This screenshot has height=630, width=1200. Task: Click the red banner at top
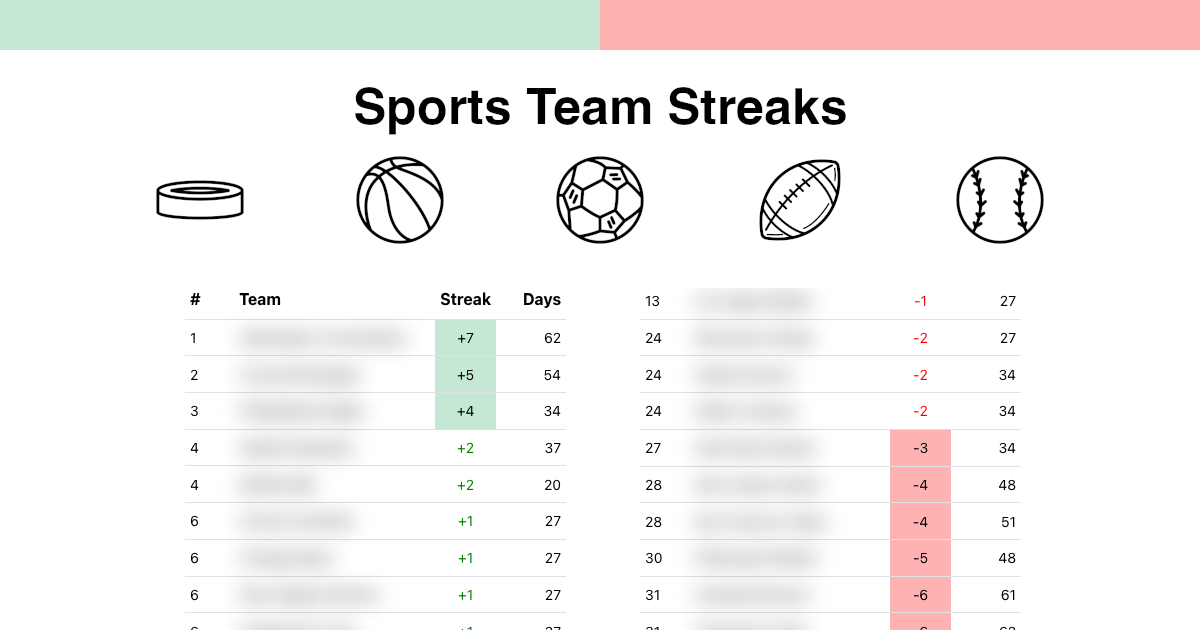[x=900, y=25]
